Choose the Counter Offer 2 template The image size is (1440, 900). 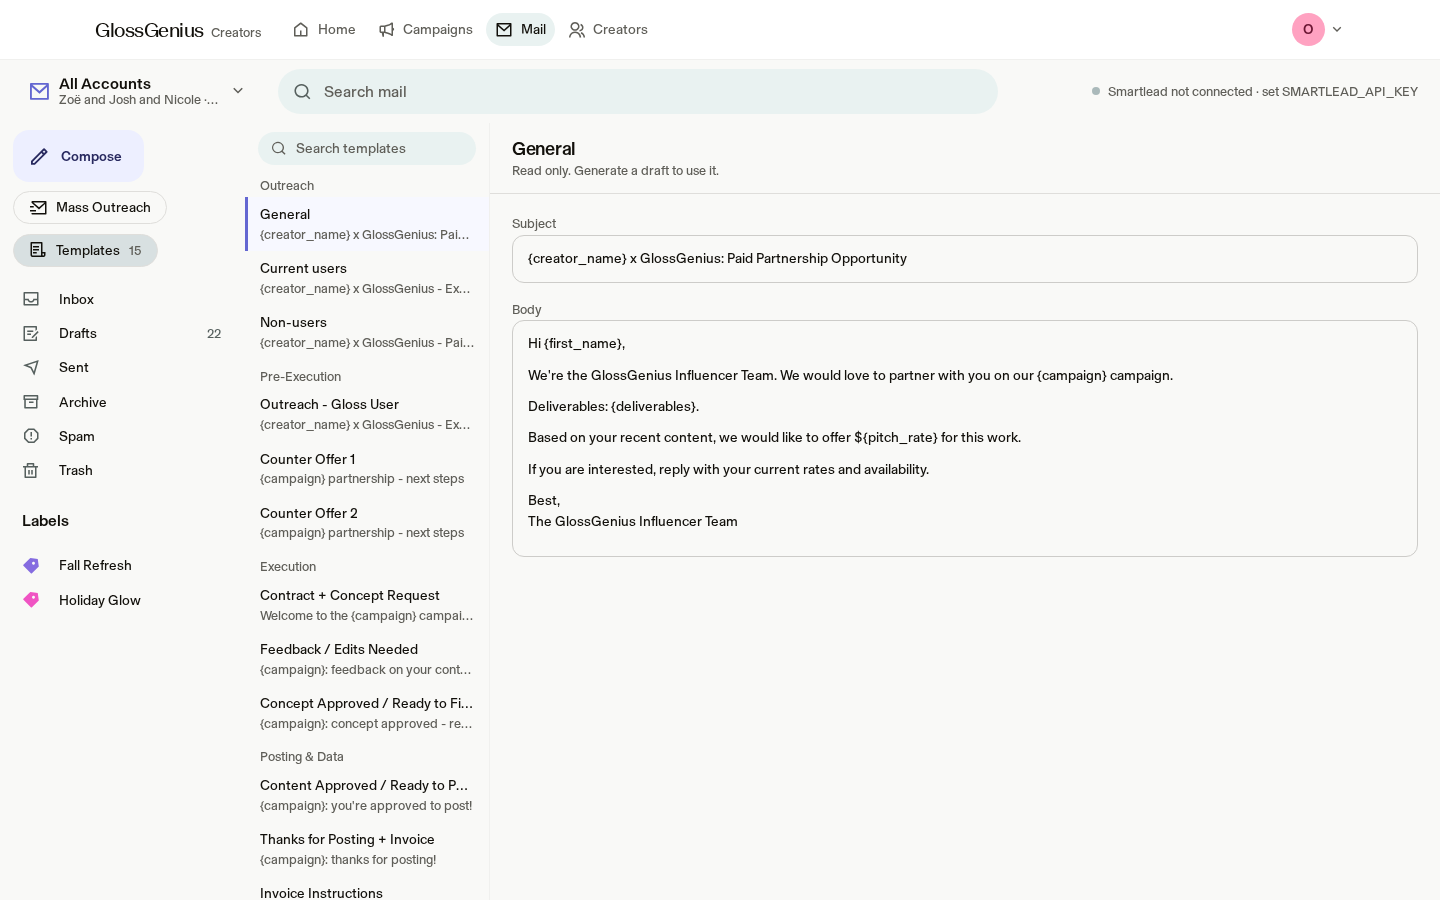click(367, 523)
